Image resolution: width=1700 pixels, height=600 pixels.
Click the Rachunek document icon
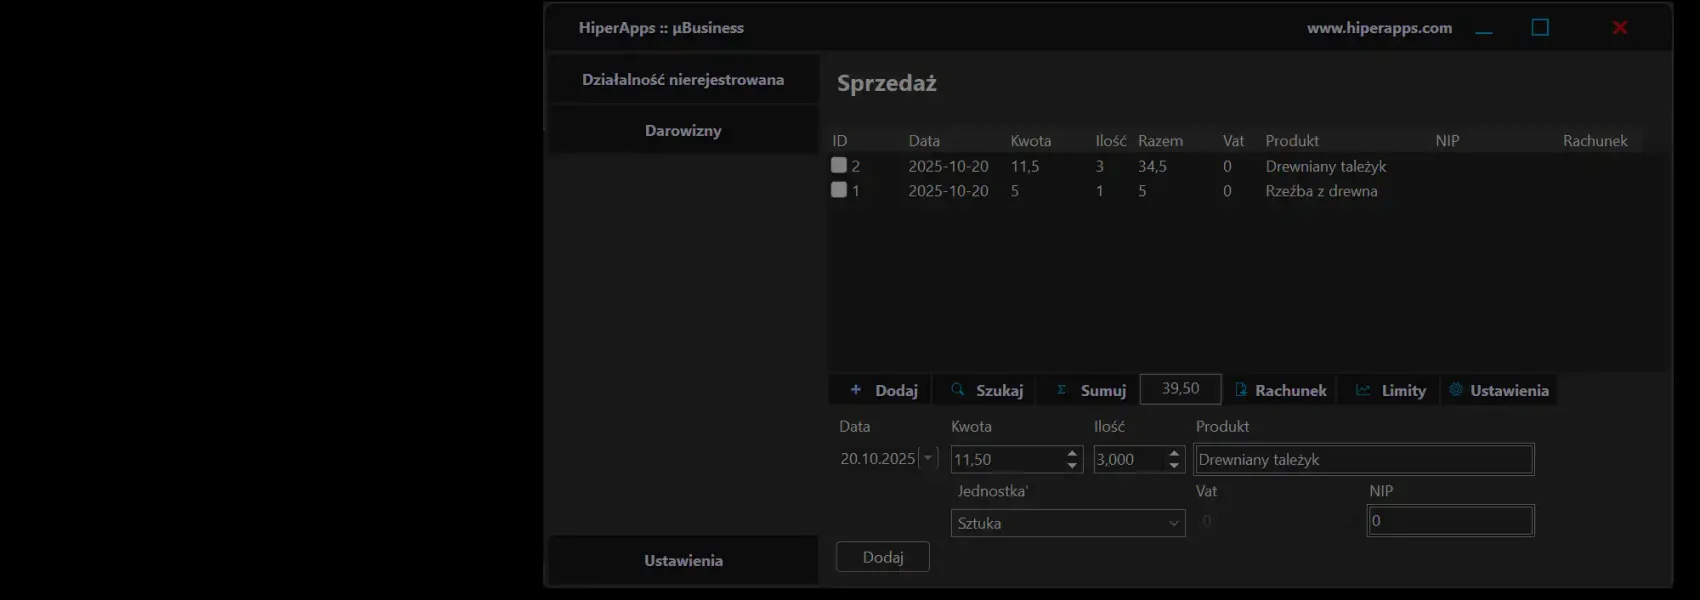(1241, 390)
